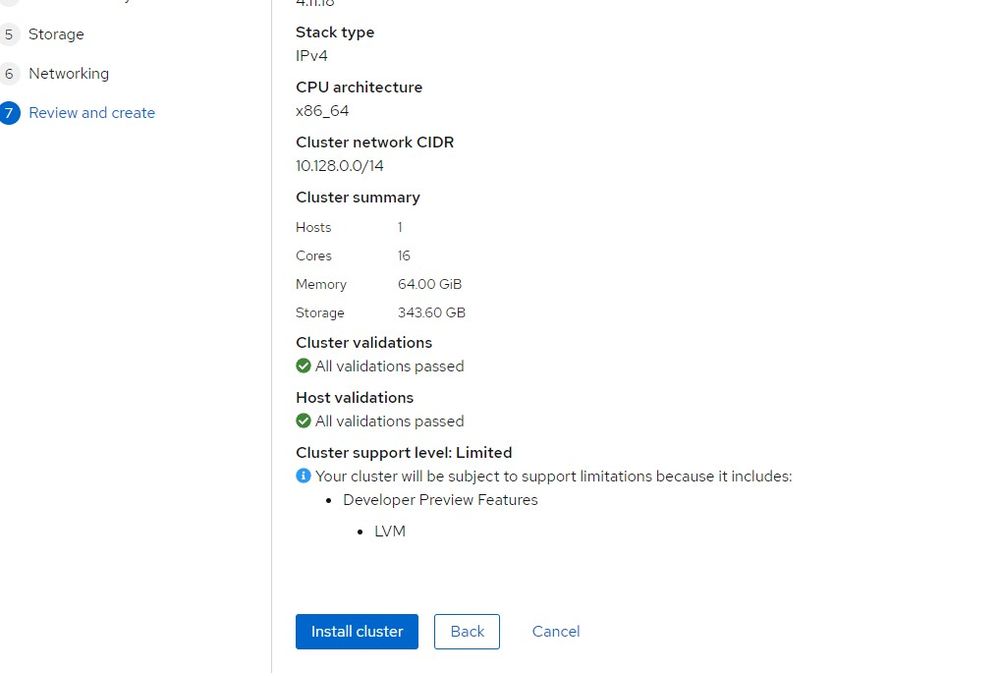Select the LVM list item
This screenshot has height=676, width=1000.
390,531
